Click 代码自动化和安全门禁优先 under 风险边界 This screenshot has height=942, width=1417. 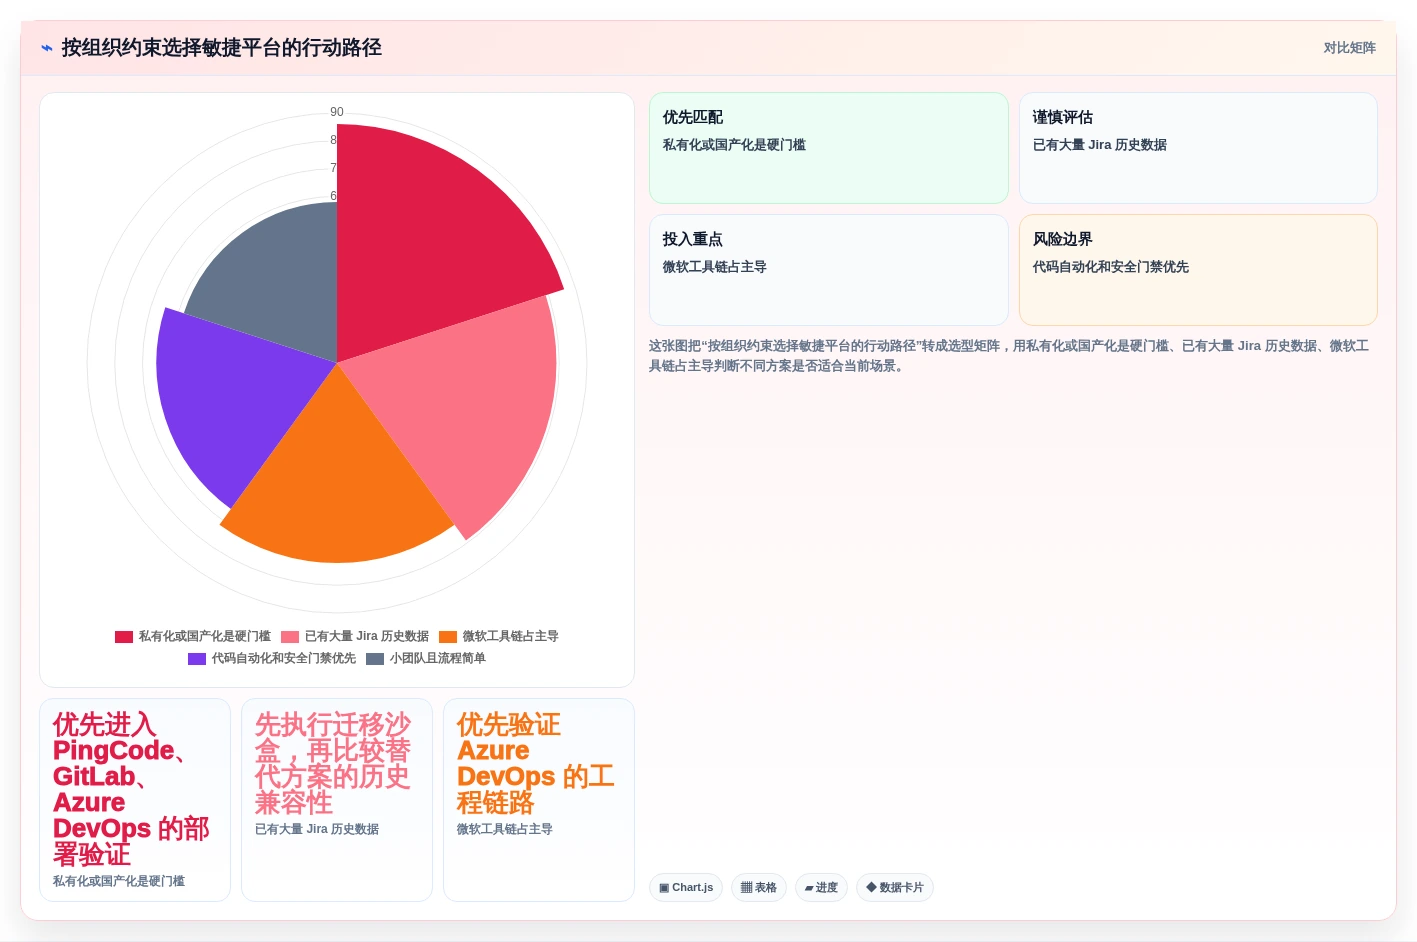[1111, 267]
